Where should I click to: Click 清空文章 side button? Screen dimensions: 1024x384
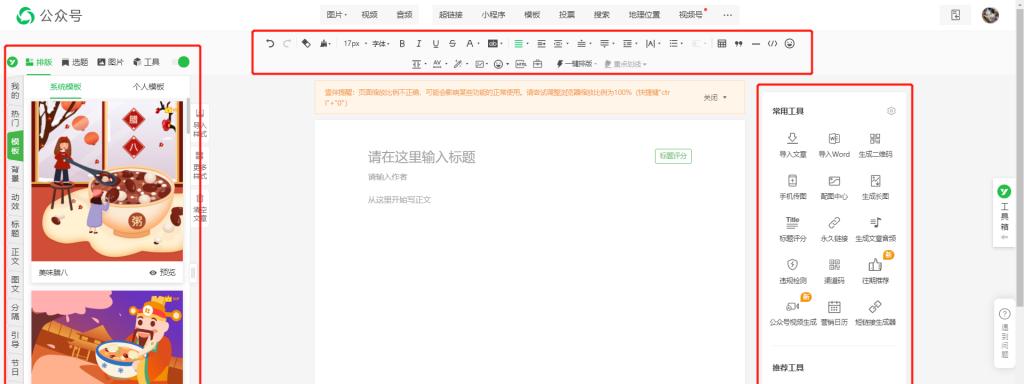click(200, 208)
